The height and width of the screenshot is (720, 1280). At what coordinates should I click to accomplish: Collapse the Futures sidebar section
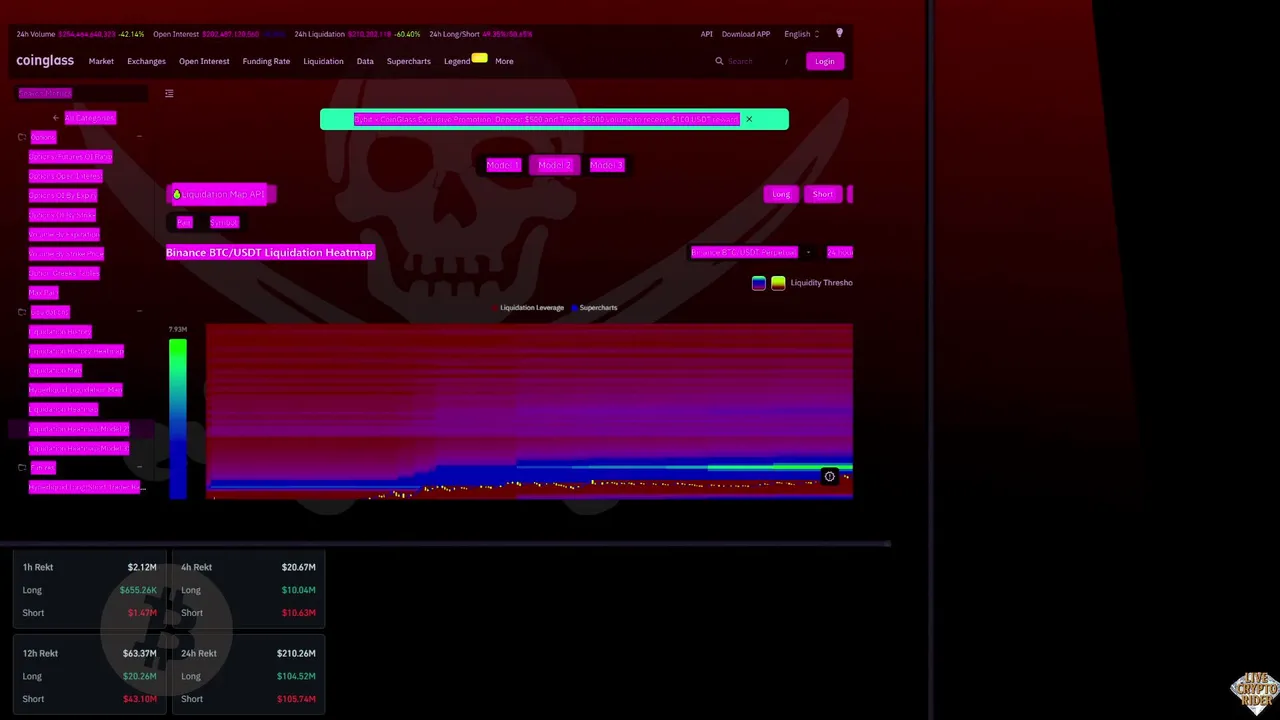tap(139, 467)
